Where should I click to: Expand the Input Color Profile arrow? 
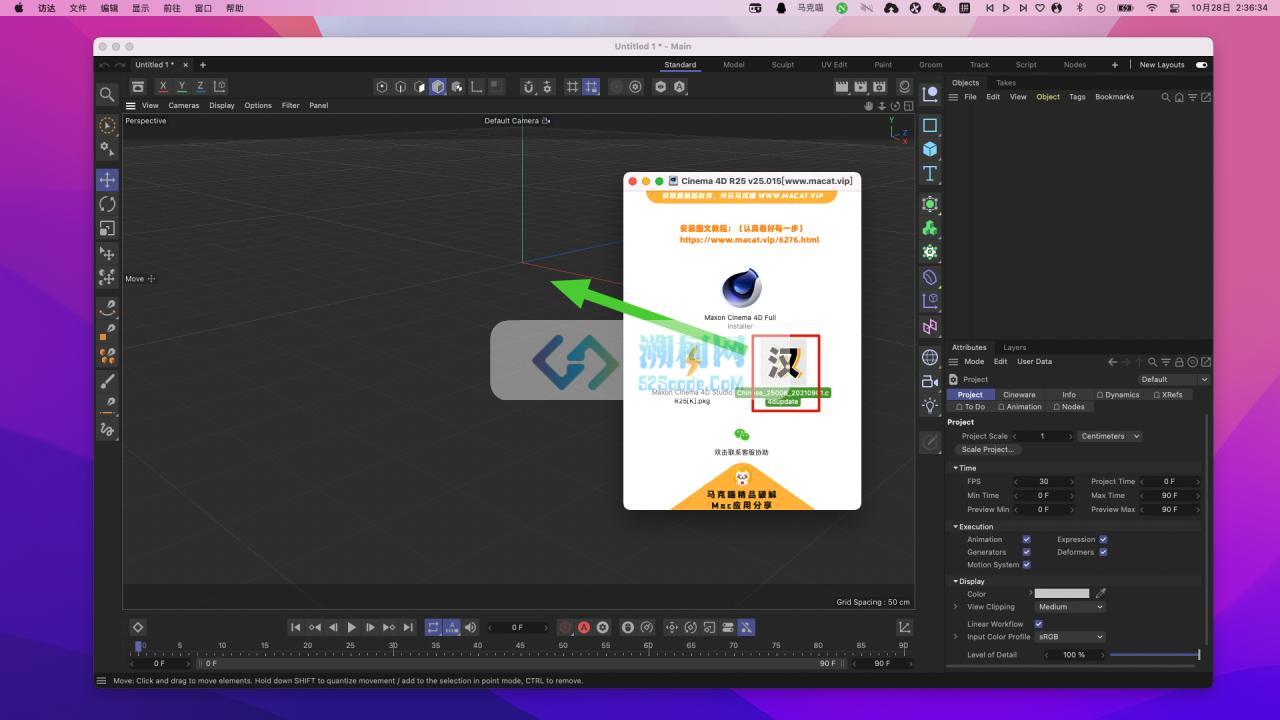tap(956, 637)
